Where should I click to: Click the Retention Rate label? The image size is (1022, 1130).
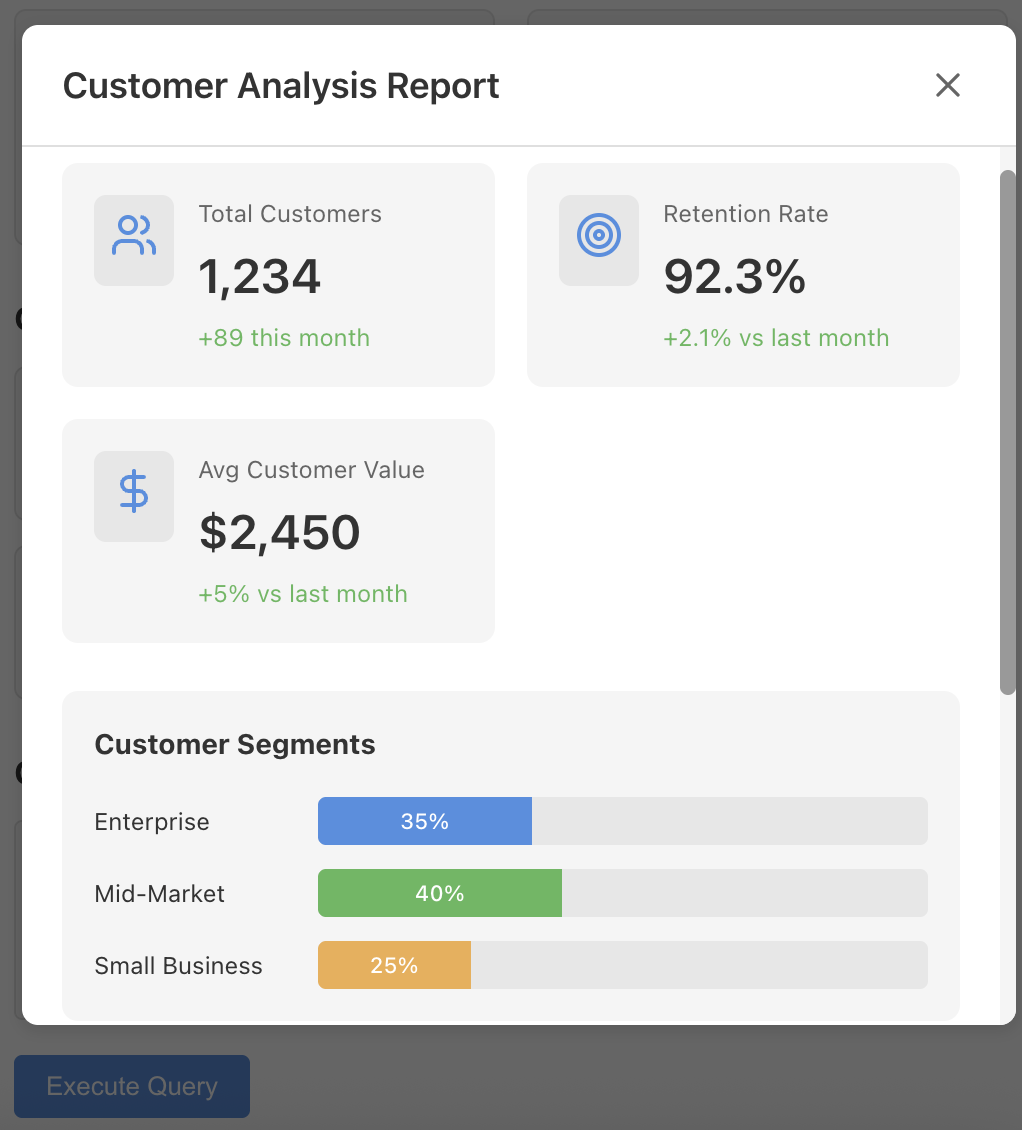point(746,214)
